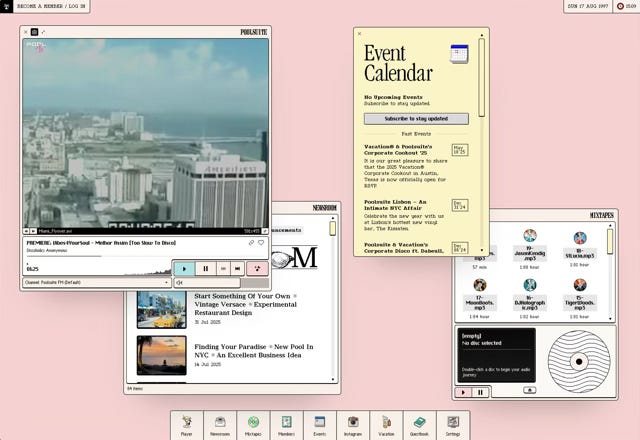The width and height of the screenshot is (640, 440).
Task: Open the Events dock icon
Action: 320,426
